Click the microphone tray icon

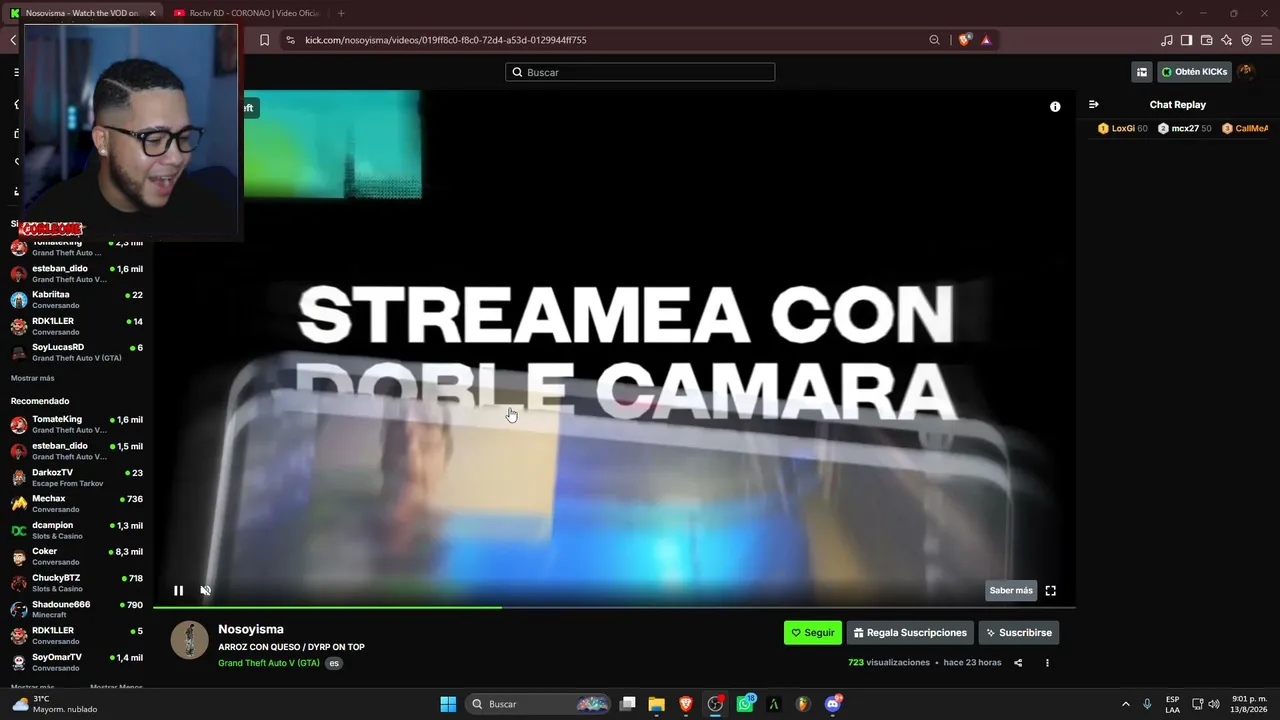click(1147, 704)
